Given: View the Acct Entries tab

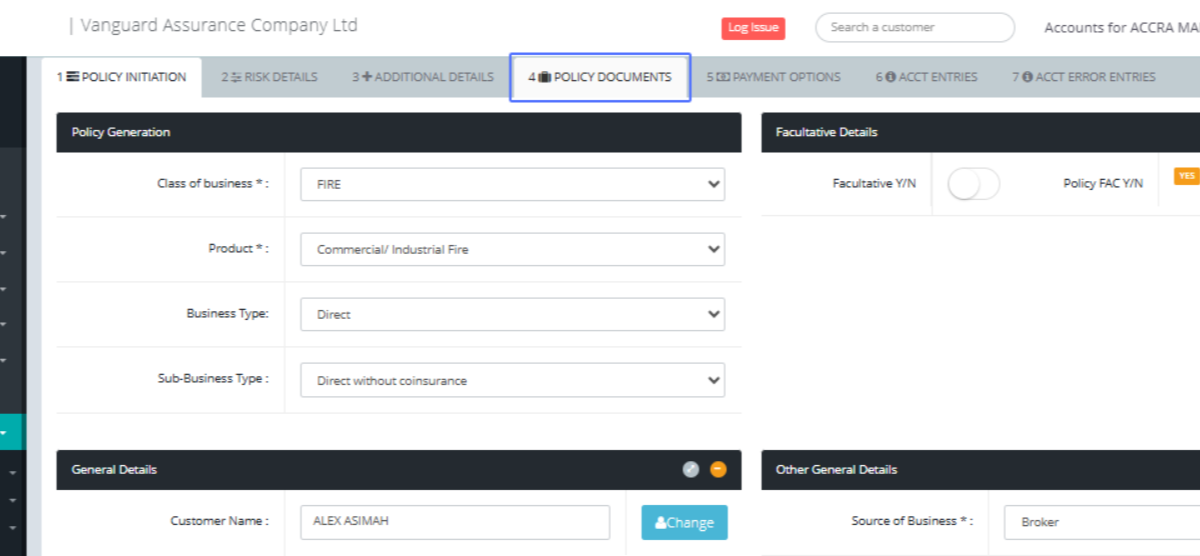Looking at the screenshot, I should pos(926,77).
